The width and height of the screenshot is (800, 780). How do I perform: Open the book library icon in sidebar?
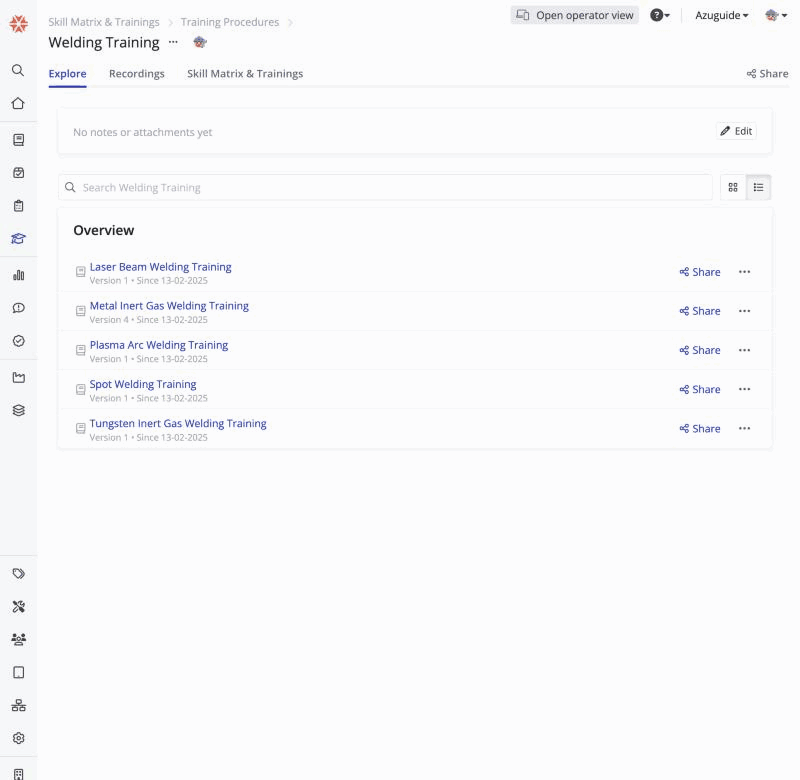(x=18, y=140)
